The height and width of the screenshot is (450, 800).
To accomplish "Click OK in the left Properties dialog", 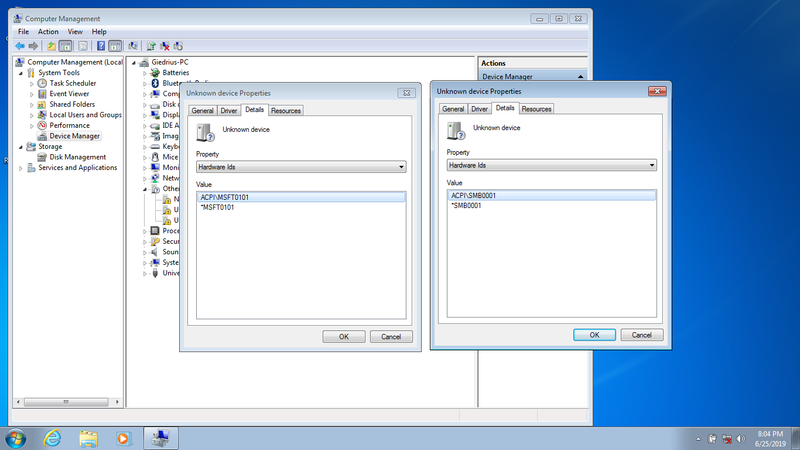I will 344,337.
